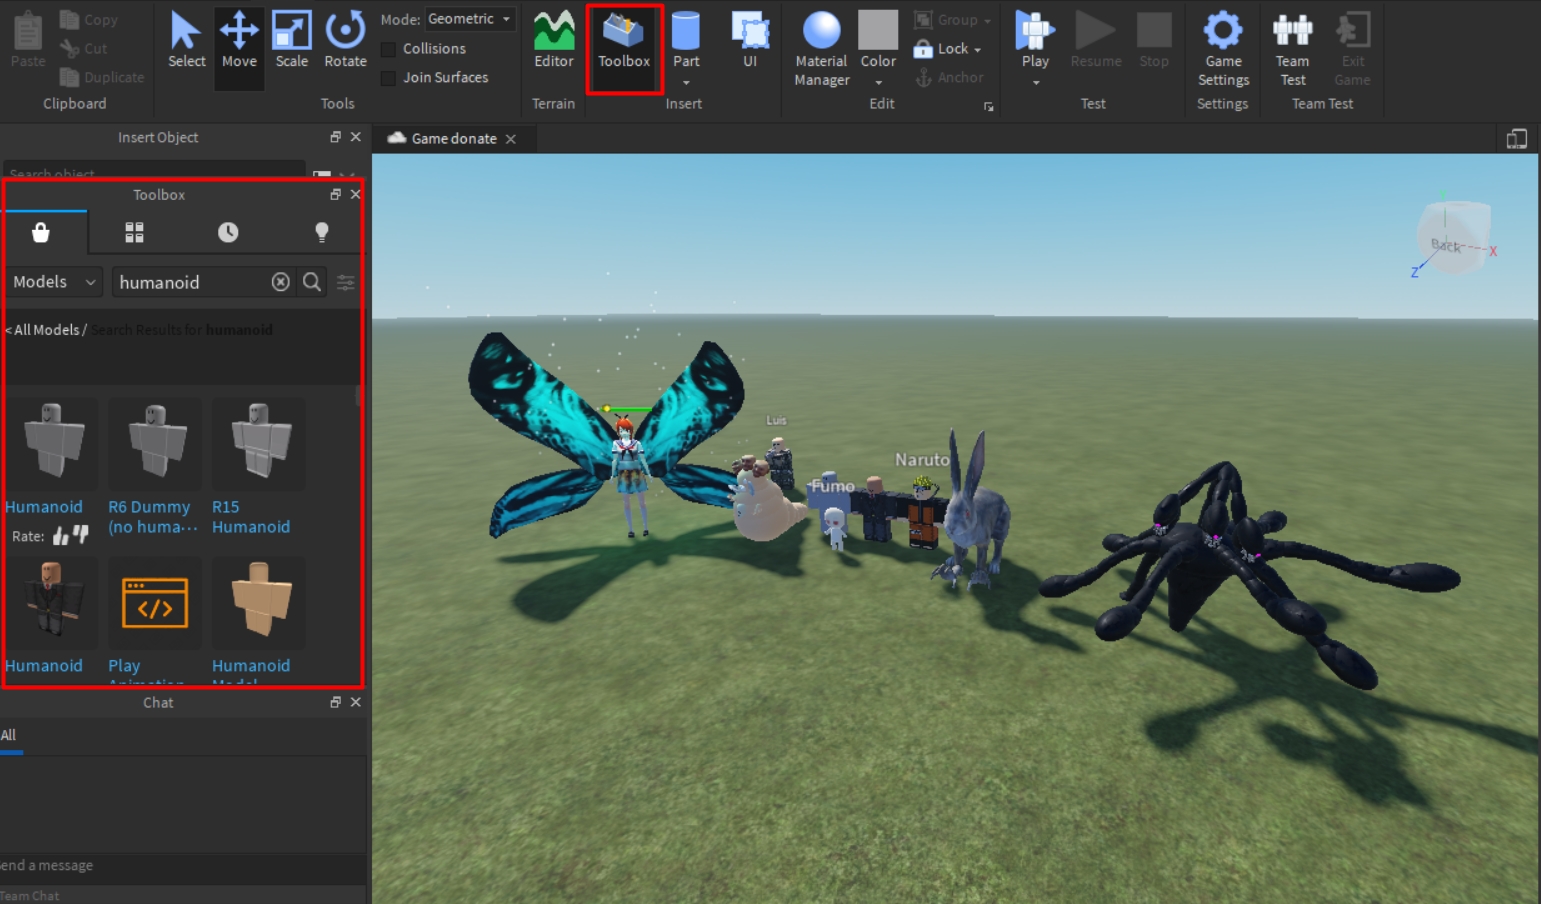The image size is (1541, 904).
Task: Select Play Animation script thumbnail
Action: [x=154, y=603]
